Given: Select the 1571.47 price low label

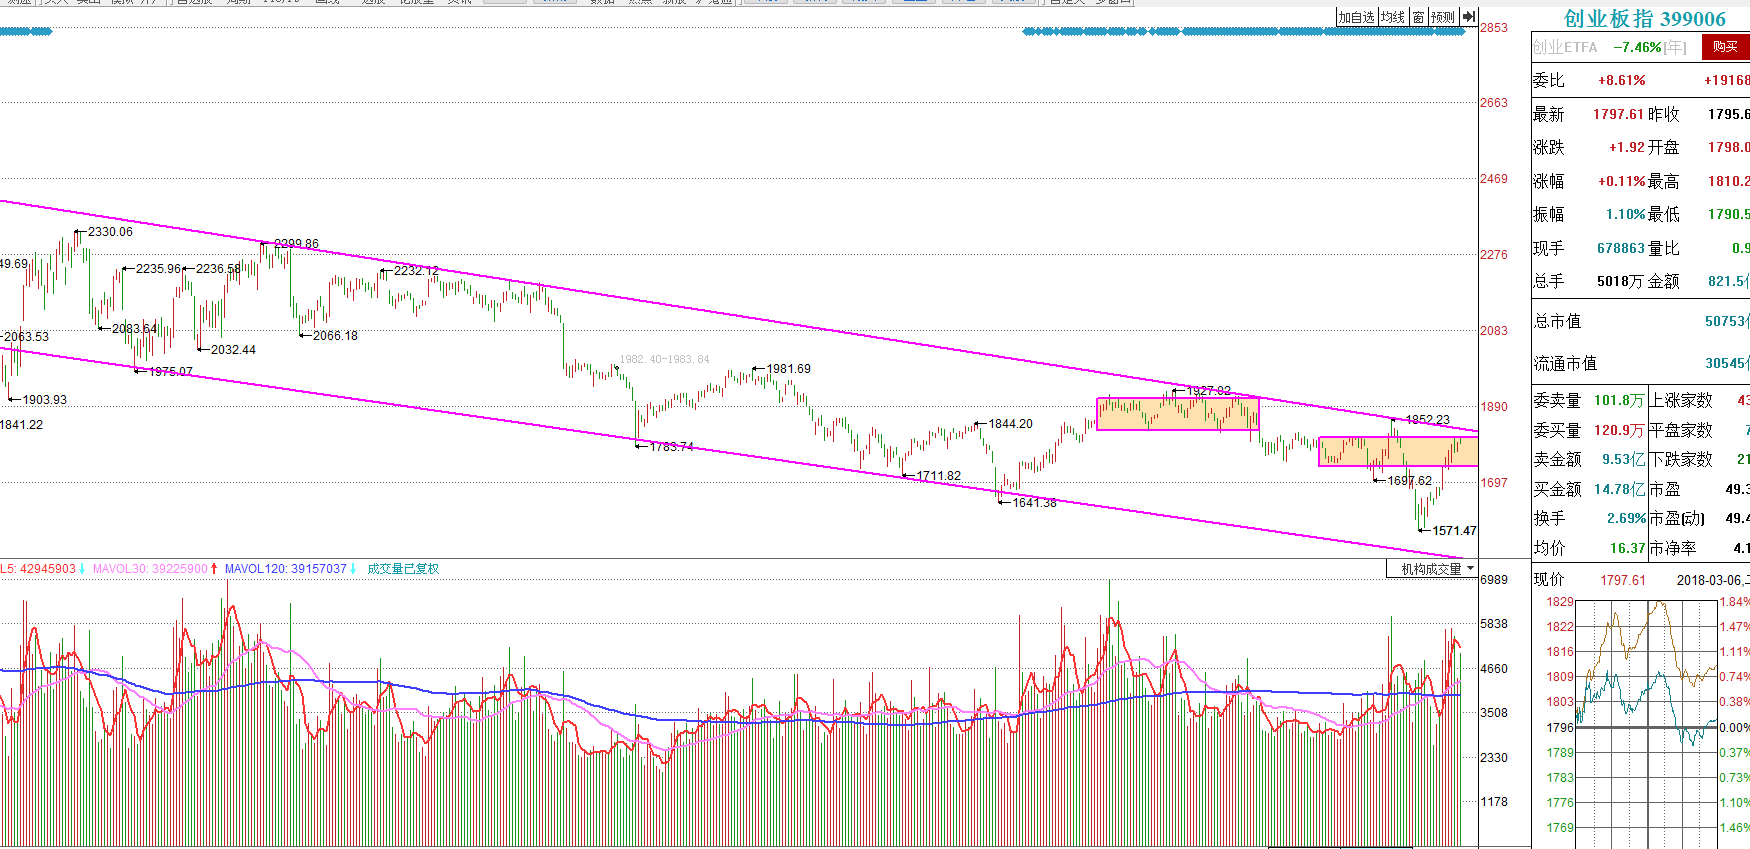Looking at the screenshot, I should pyautogui.click(x=1454, y=531).
